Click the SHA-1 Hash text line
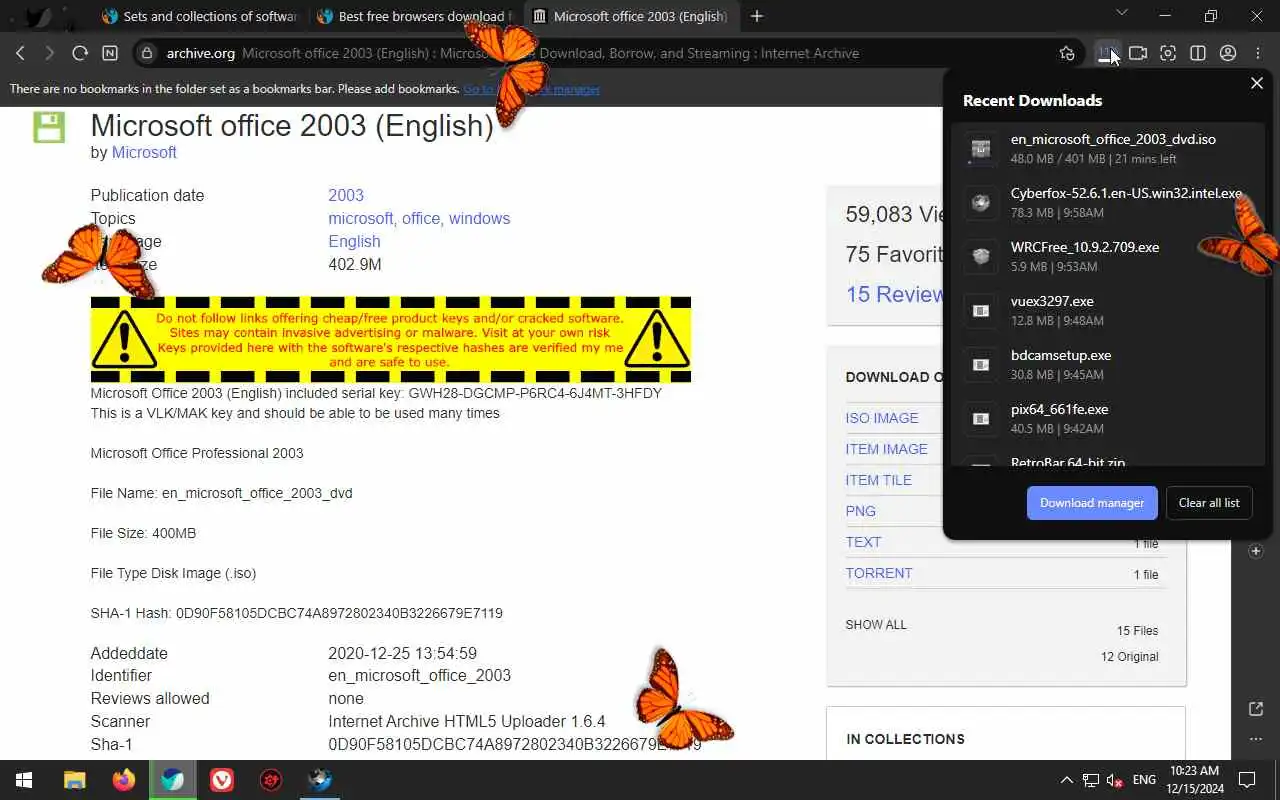1280x800 pixels. point(297,613)
